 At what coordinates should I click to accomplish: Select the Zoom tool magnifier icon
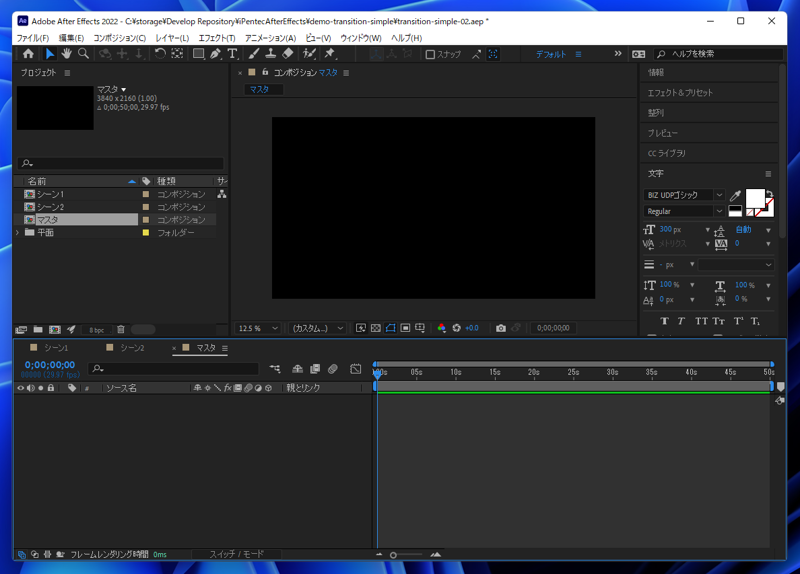click(83, 54)
